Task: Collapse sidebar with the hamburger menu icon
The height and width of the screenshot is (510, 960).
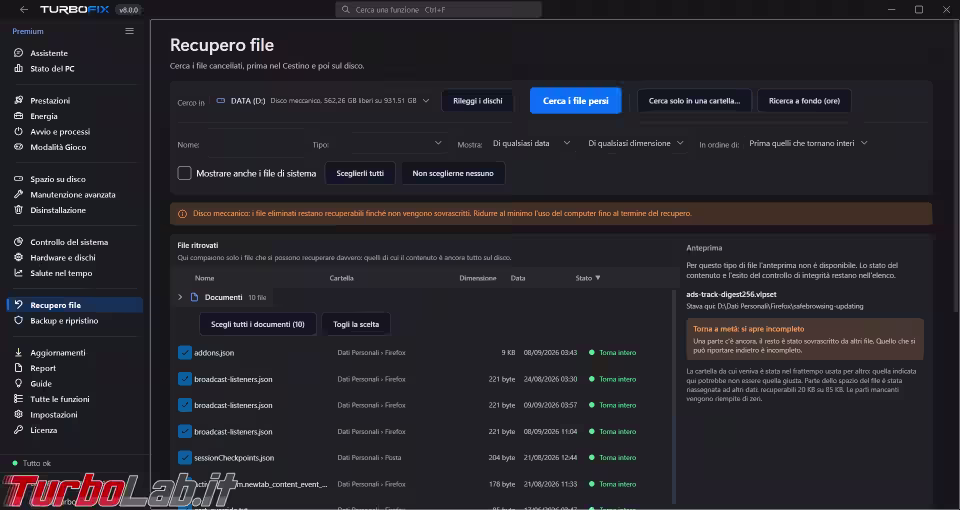Action: 129,31
